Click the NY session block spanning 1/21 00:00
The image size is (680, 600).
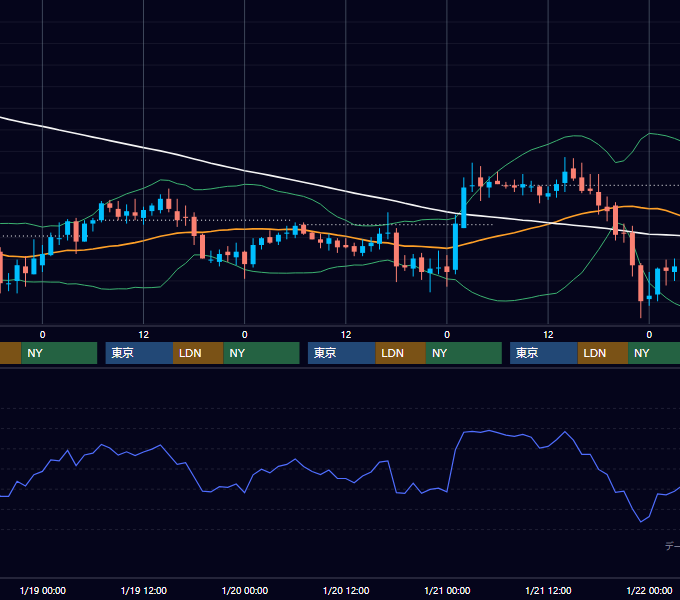tap(464, 353)
